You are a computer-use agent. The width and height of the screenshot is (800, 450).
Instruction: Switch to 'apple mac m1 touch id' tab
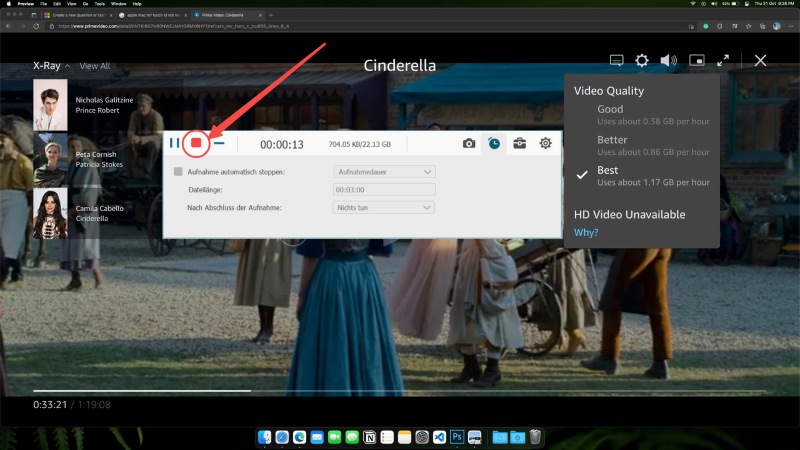pyautogui.click(x=153, y=15)
